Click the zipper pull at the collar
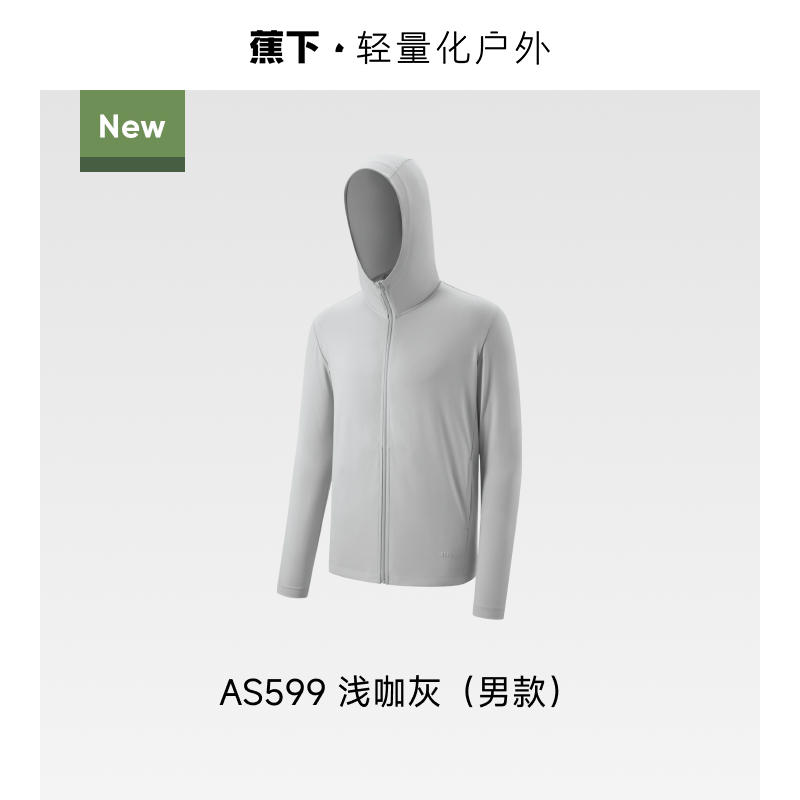800x800 pixels. coord(382,292)
